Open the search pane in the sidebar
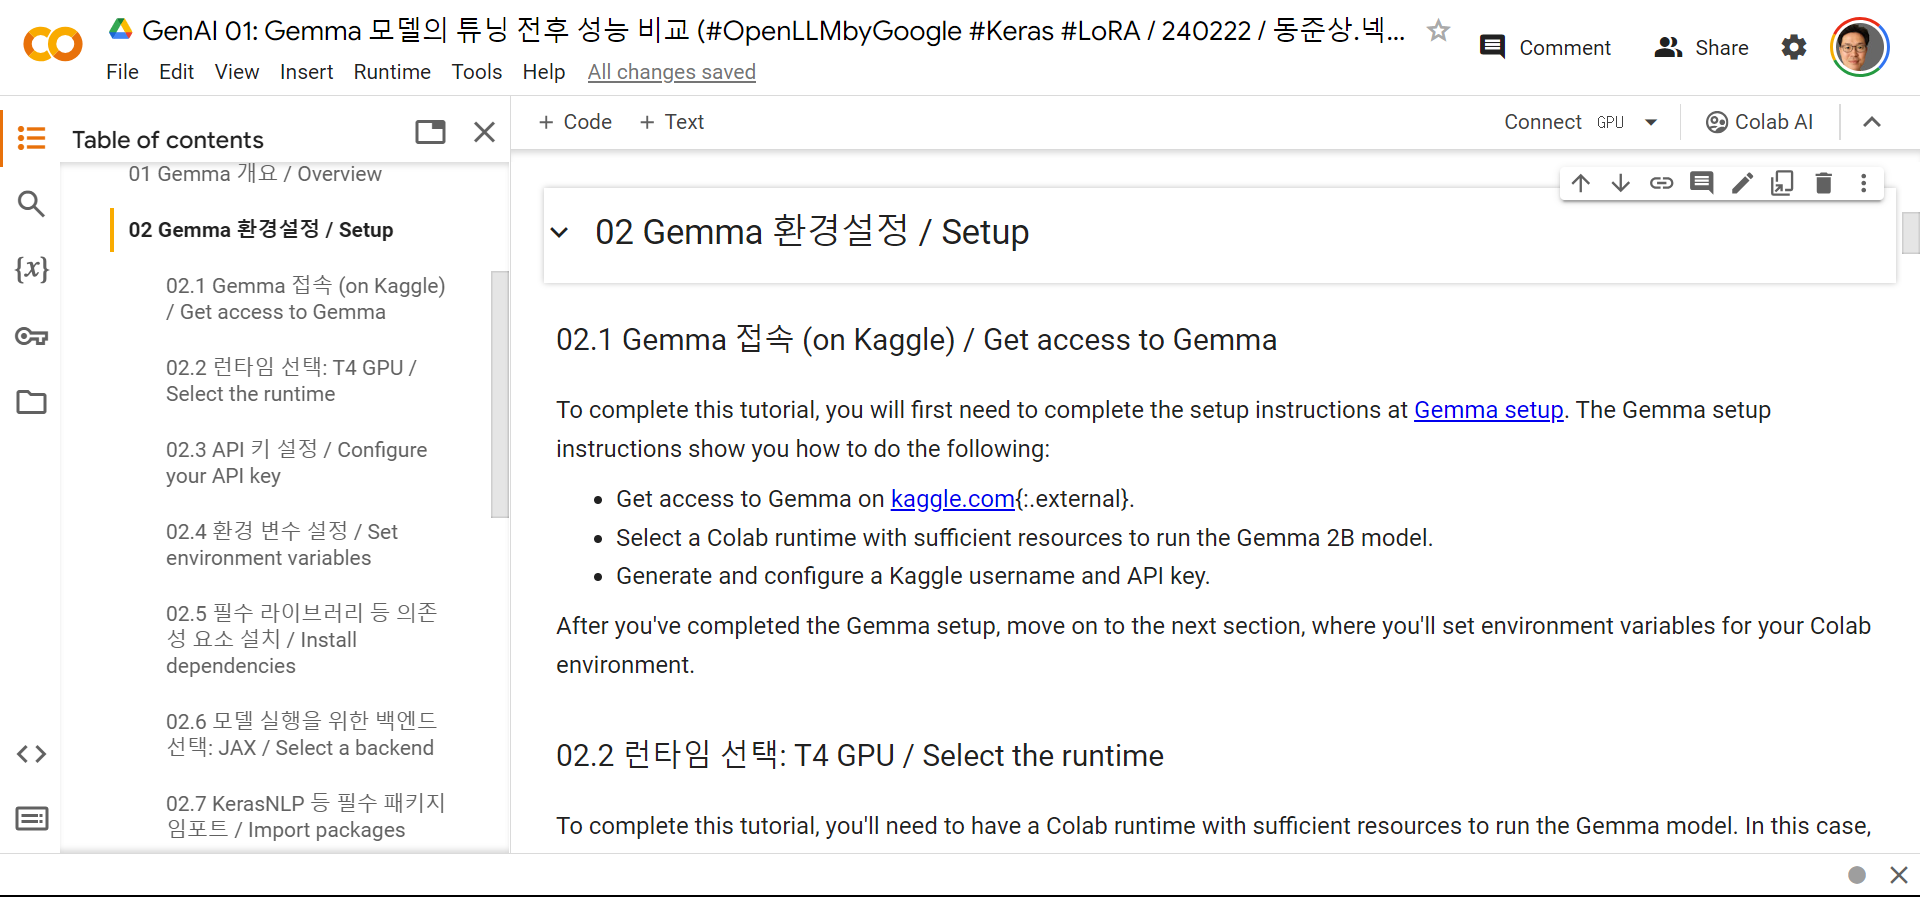Screen dimensions: 1920x897 31,203
